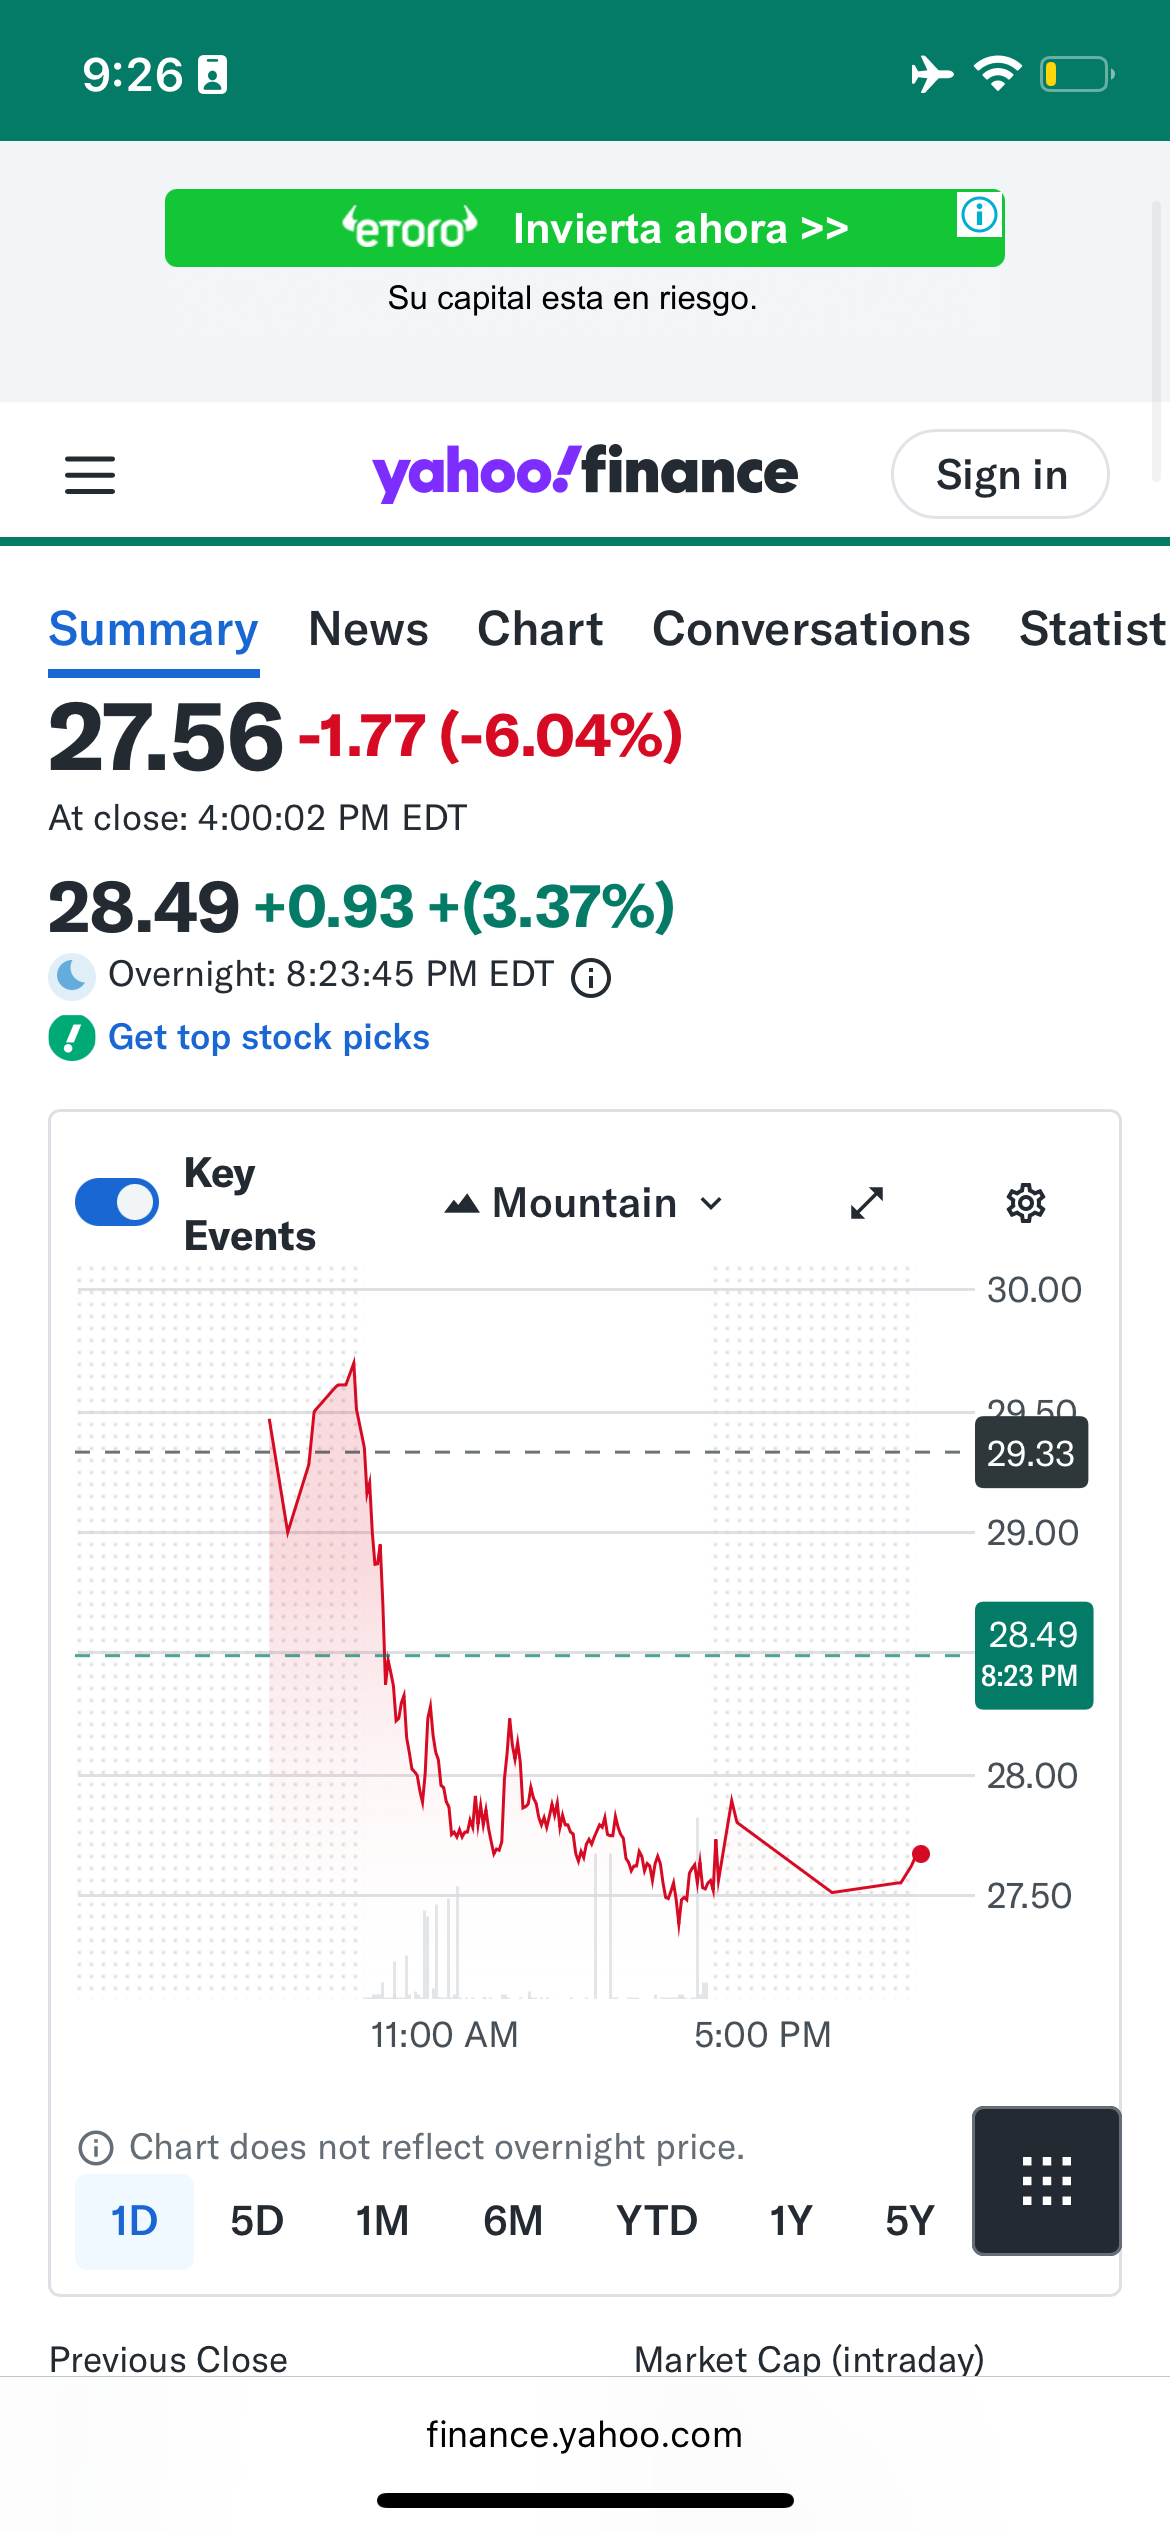Toggle the Key Events switch off
Screen dimensions: 1170x2532
coord(117,1202)
